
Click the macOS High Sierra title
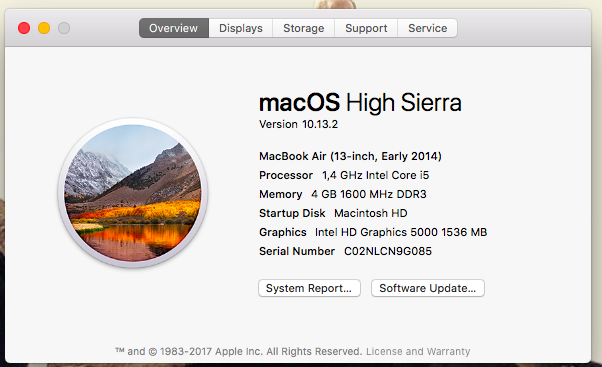click(x=360, y=102)
